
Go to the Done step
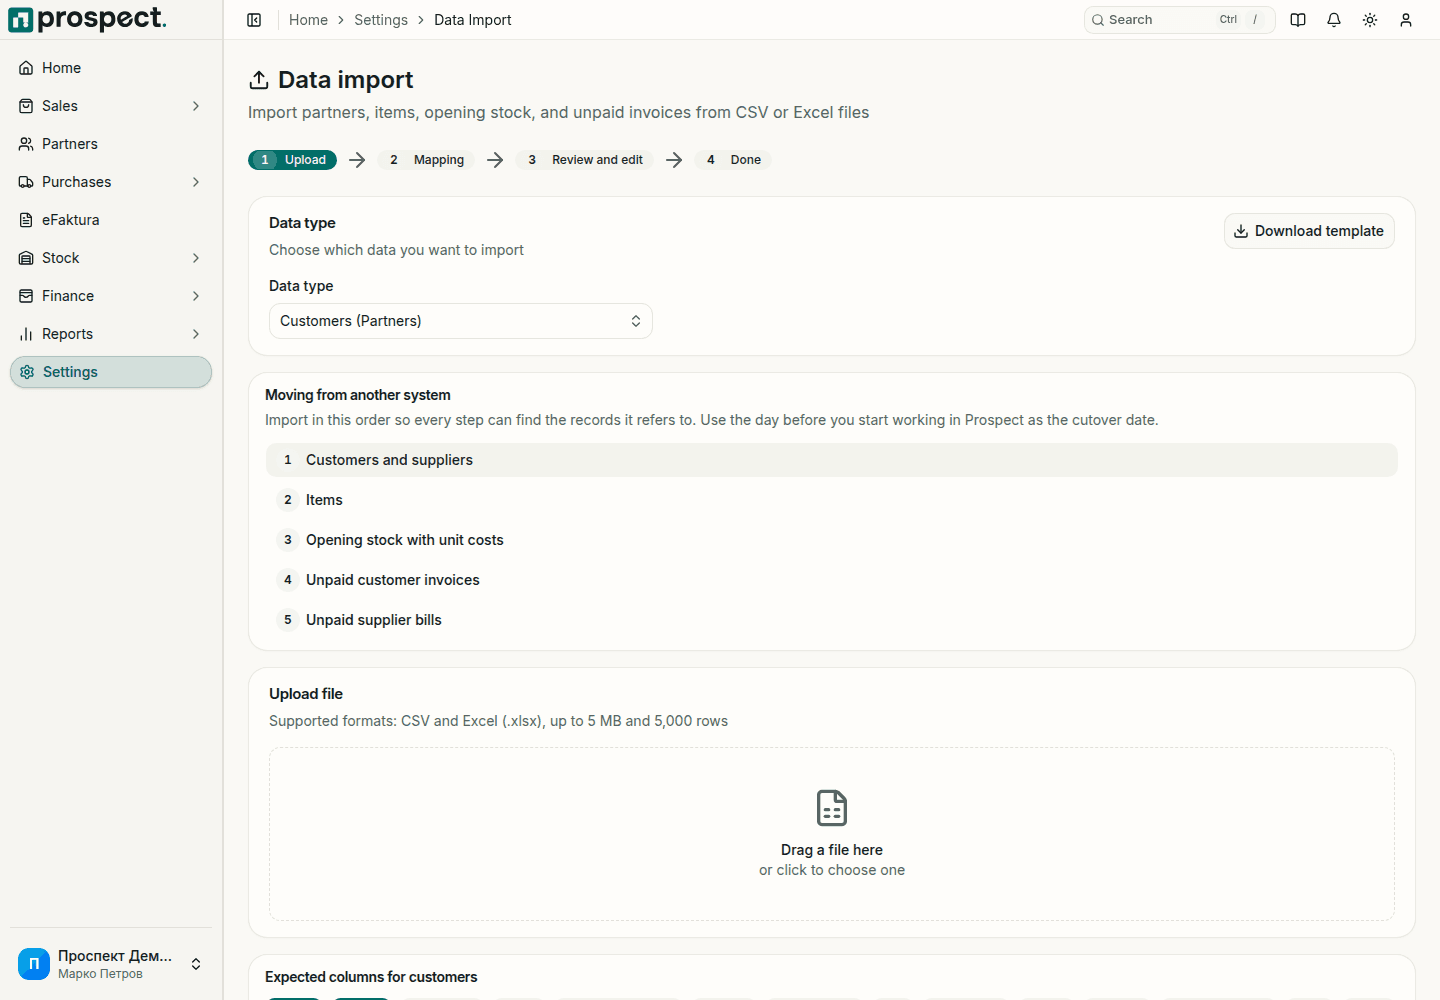(733, 160)
